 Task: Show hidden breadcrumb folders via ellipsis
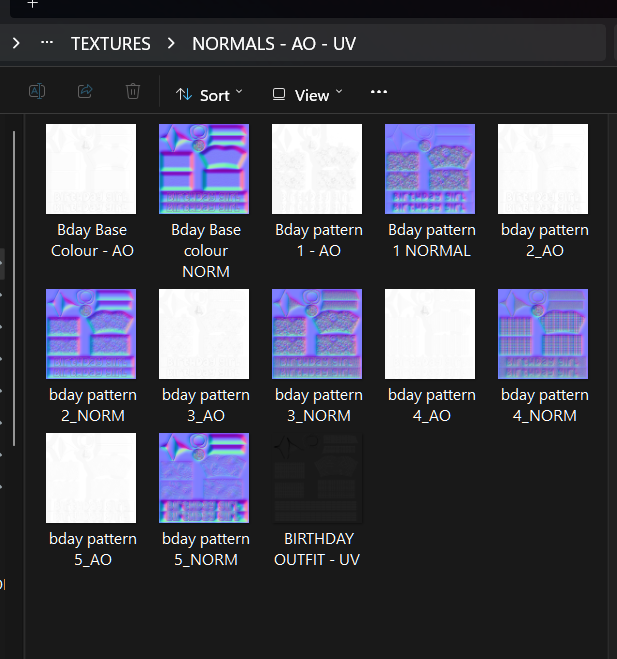(47, 44)
